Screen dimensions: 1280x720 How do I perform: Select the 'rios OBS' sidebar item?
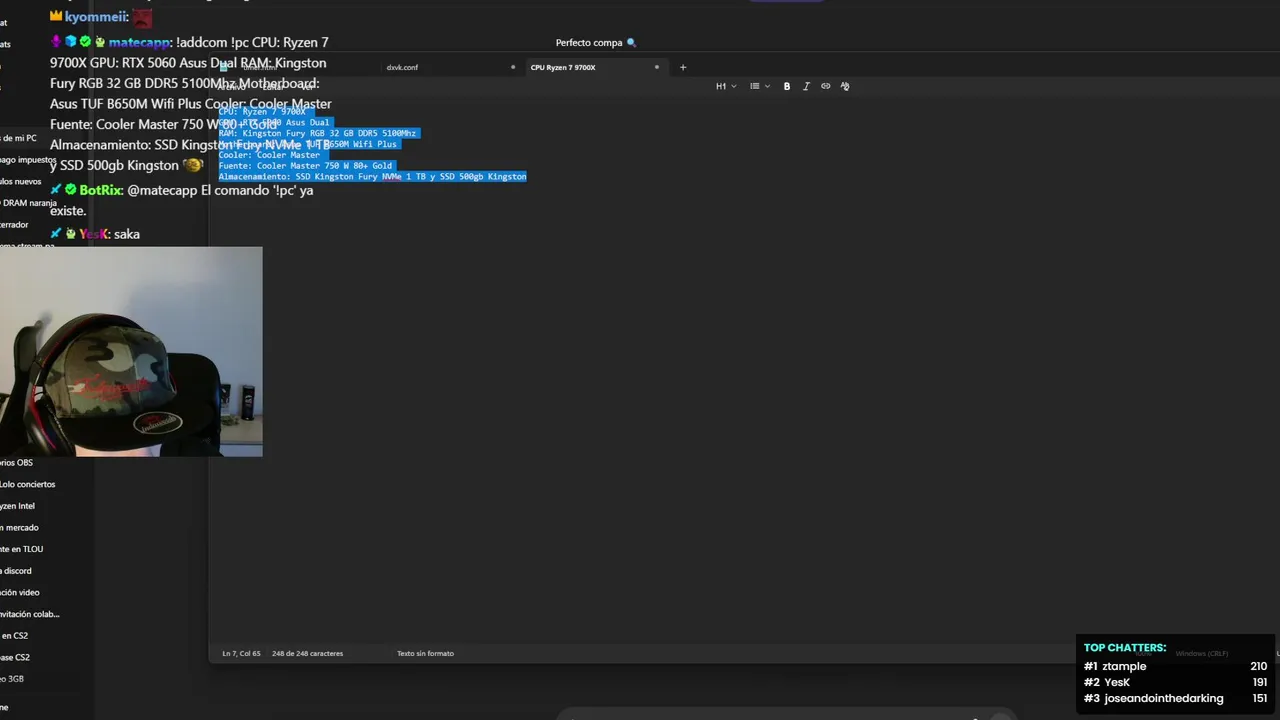17,462
